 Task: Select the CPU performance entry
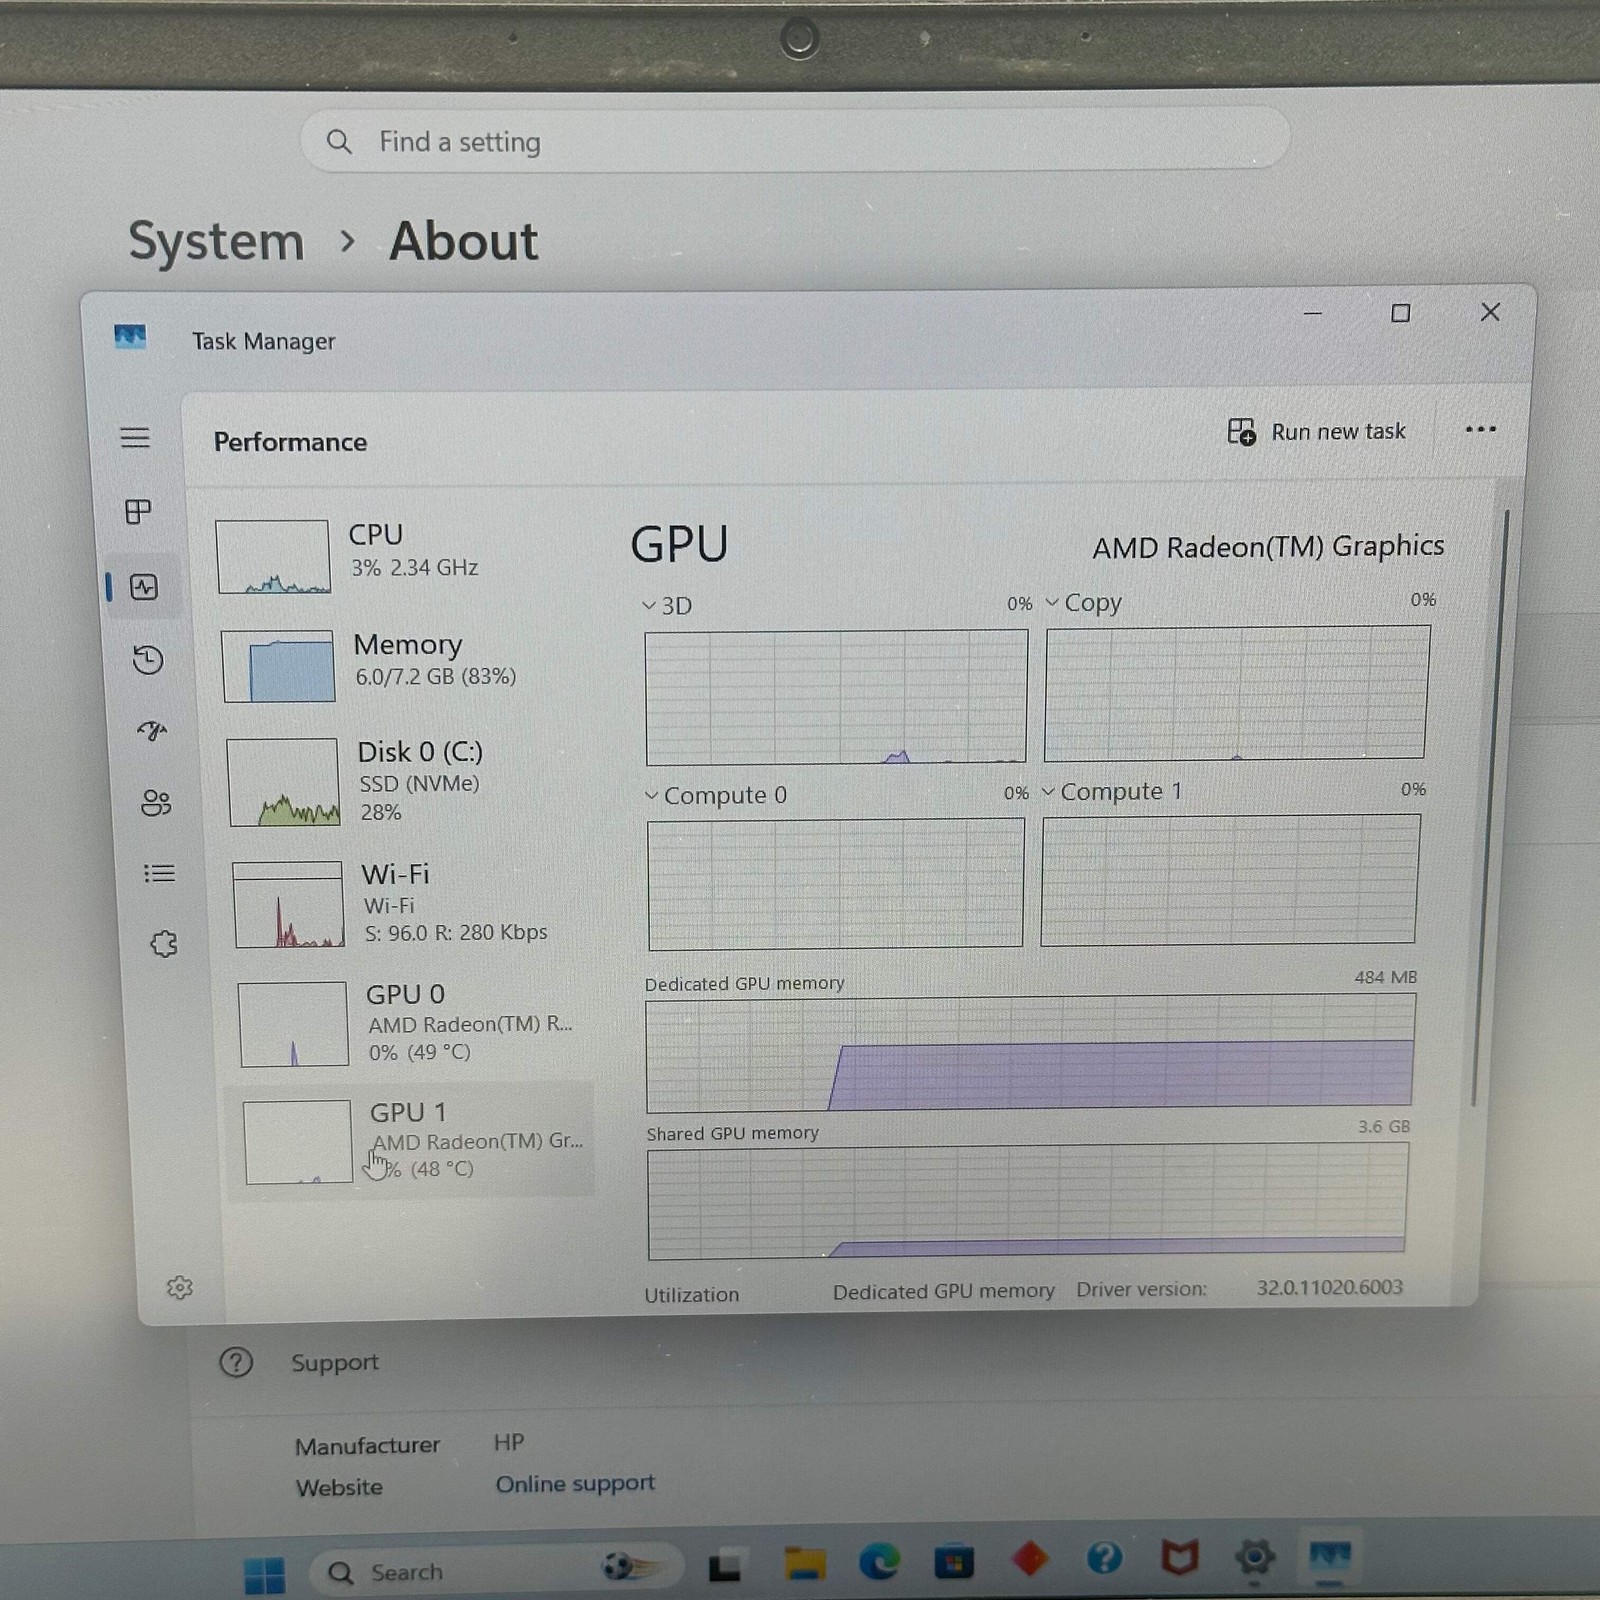400,556
